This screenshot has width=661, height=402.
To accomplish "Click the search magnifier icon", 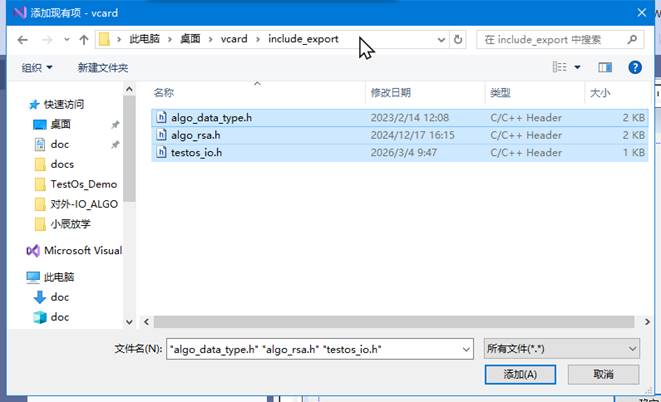I will pos(632,40).
